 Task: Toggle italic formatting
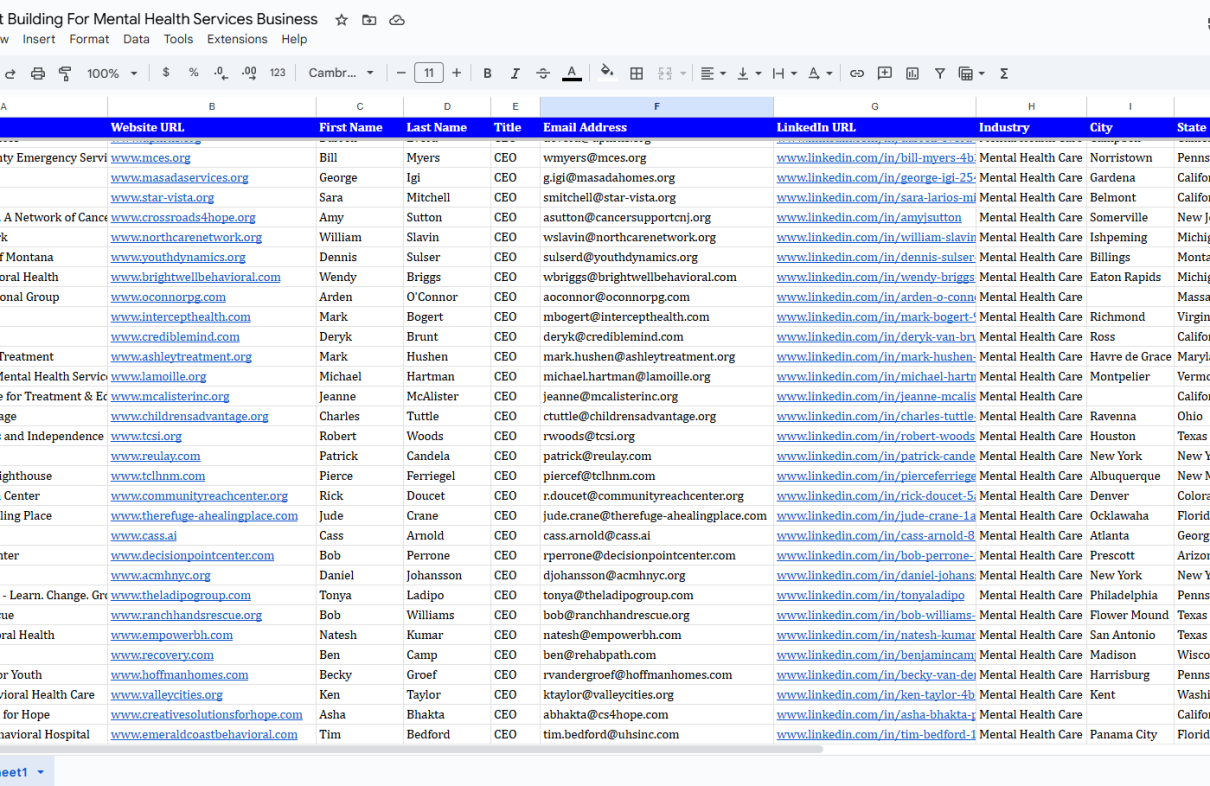[x=515, y=73]
